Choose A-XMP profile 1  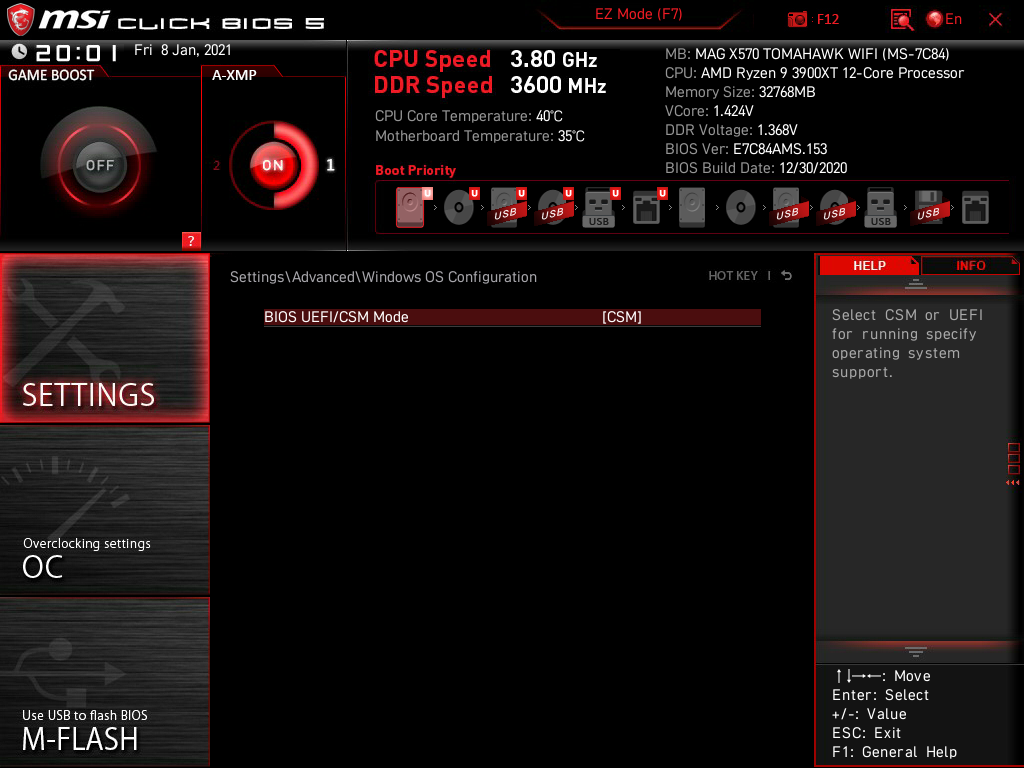(330, 165)
